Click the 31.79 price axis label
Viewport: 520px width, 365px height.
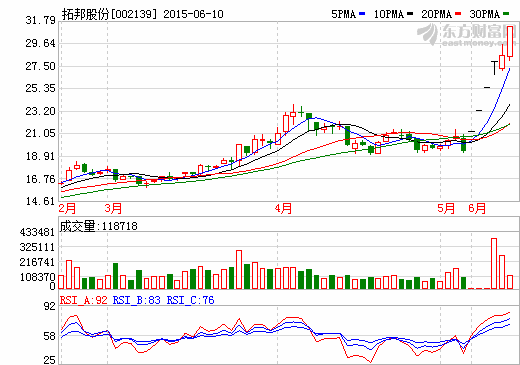point(40,20)
